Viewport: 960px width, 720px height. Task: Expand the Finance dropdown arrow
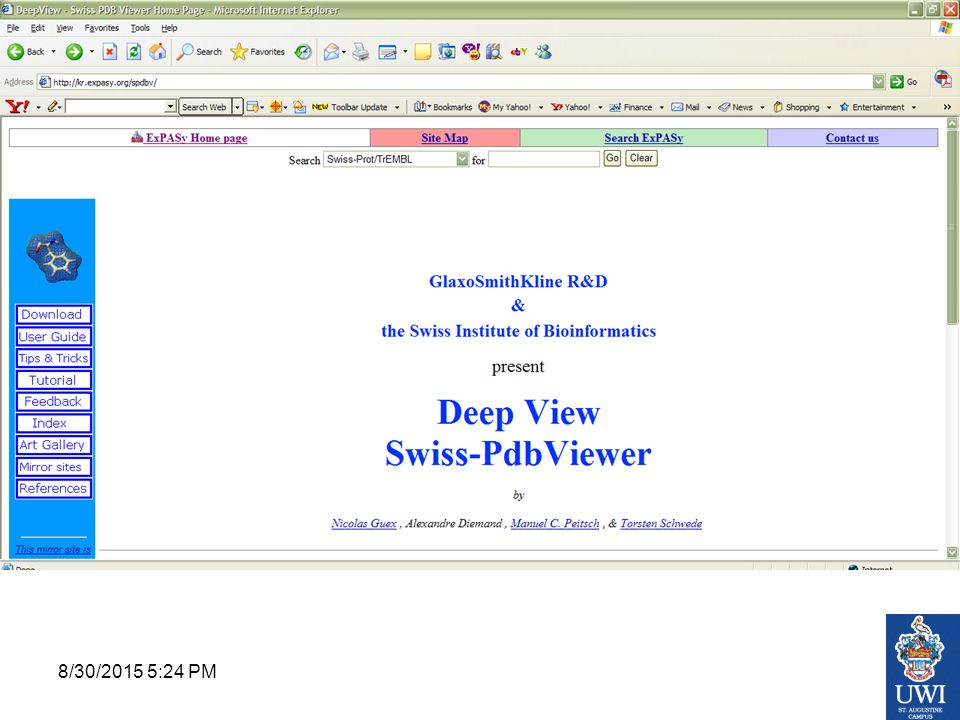click(661, 107)
